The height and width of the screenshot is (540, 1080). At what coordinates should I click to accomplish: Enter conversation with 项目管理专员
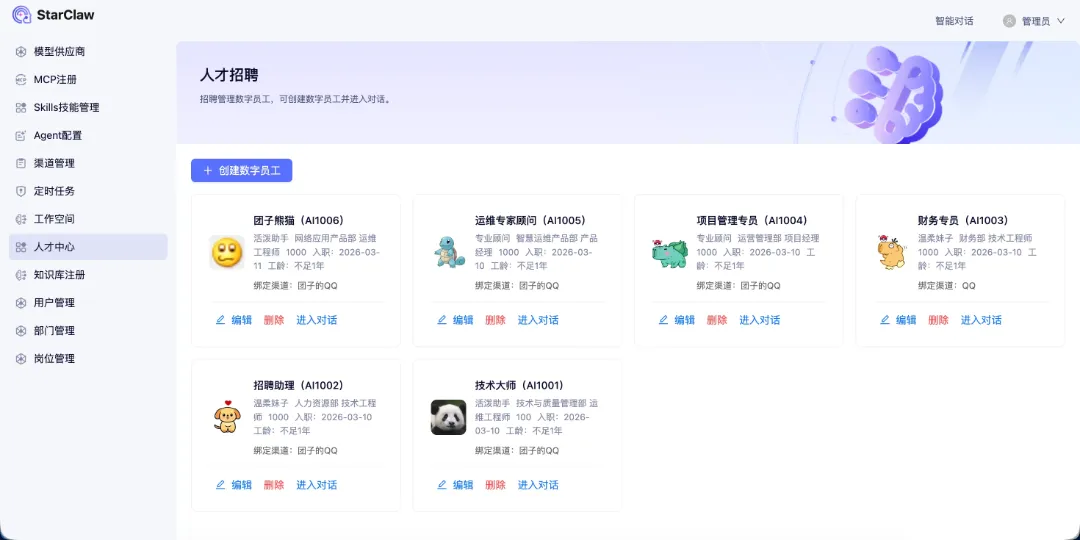(760, 320)
